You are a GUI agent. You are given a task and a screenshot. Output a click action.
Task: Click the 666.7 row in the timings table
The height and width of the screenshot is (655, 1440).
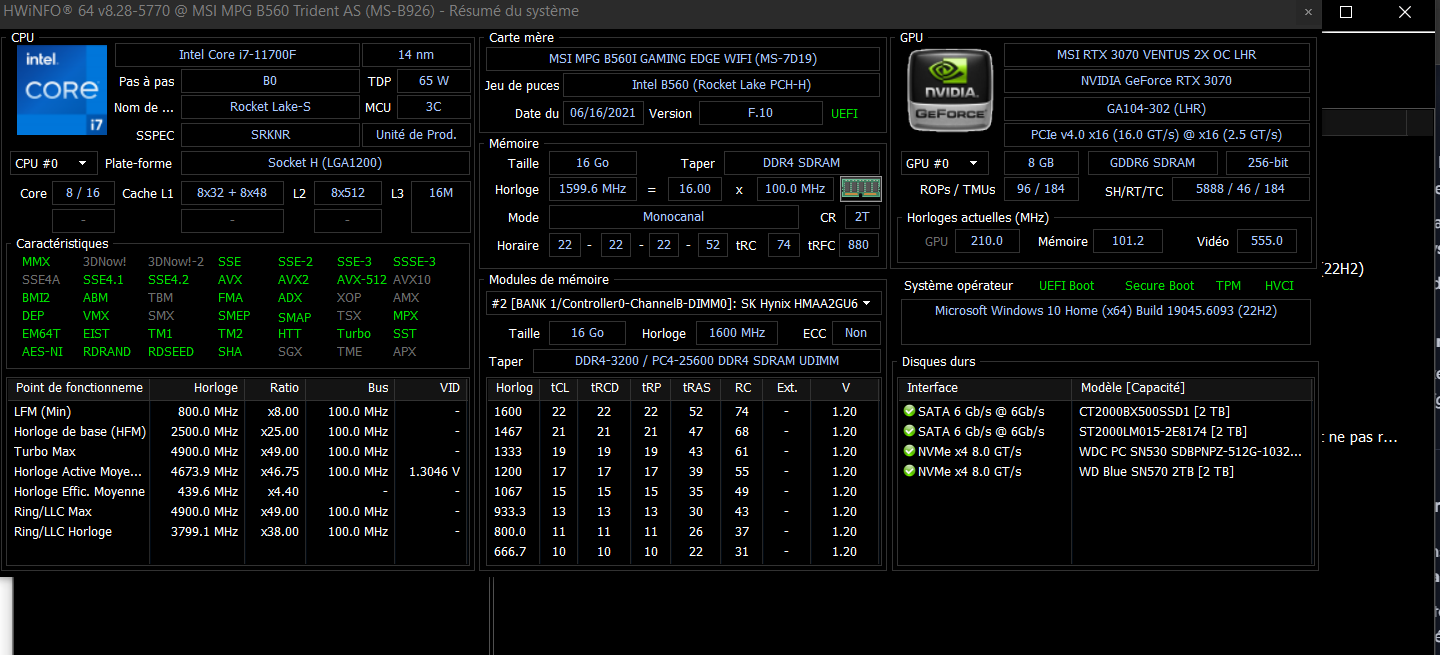685,552
